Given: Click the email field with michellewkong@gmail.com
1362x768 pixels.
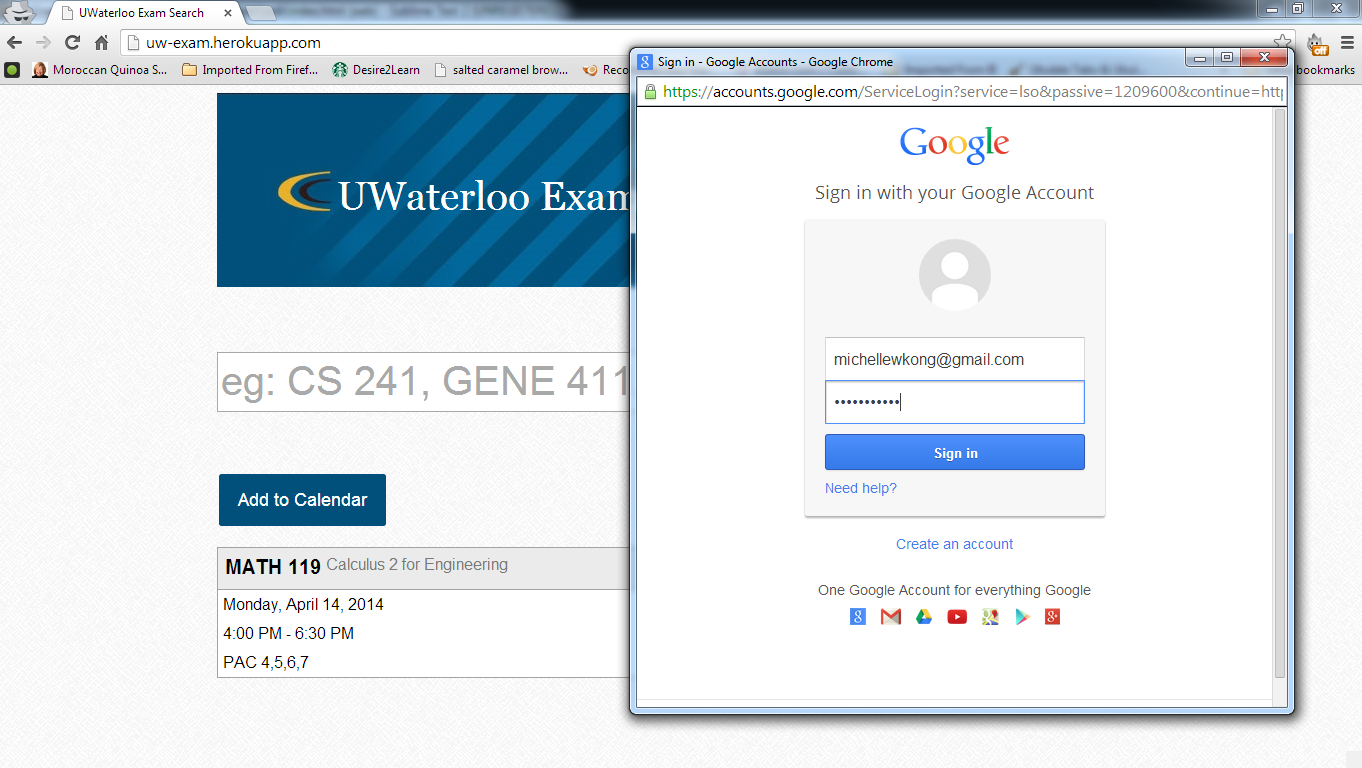Looking at the screenshot, I should coord(954,359).
